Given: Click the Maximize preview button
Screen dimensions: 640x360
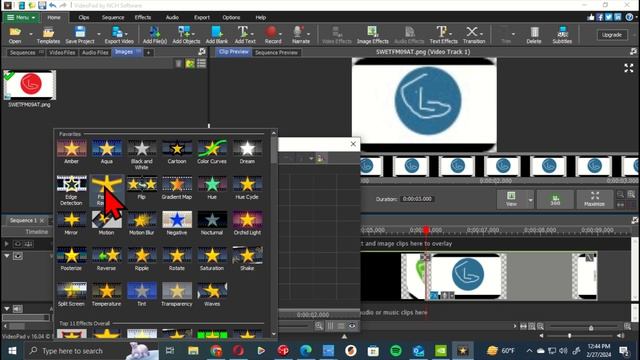Looking at the screenshot, I should (594, 199).
